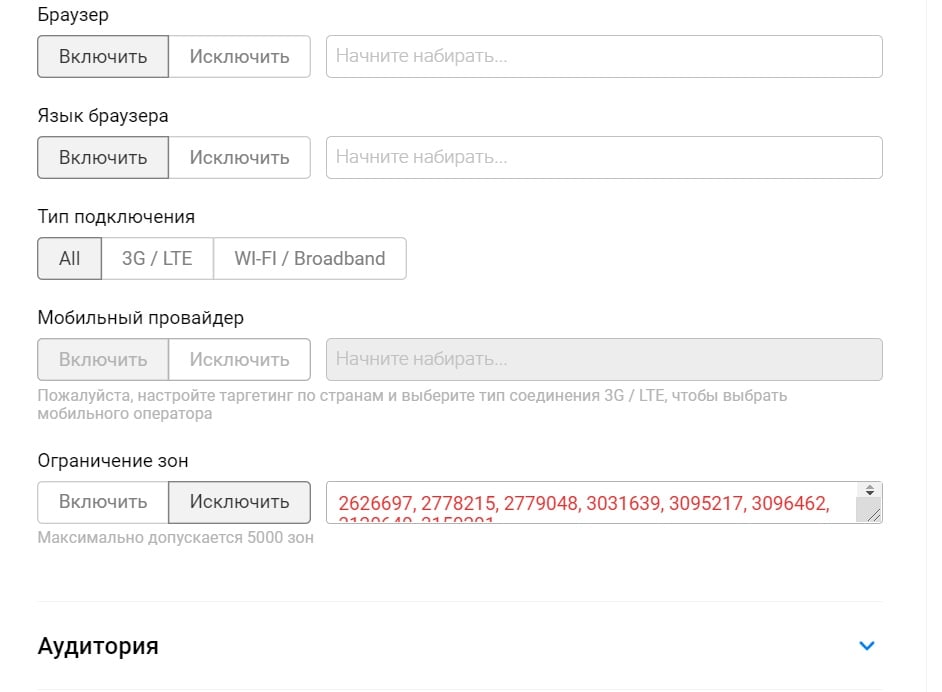Expand the Аудитория section chevron
The width and height of the screenshot is (942, 692).
pyautogui.click(x=867, y=646)
